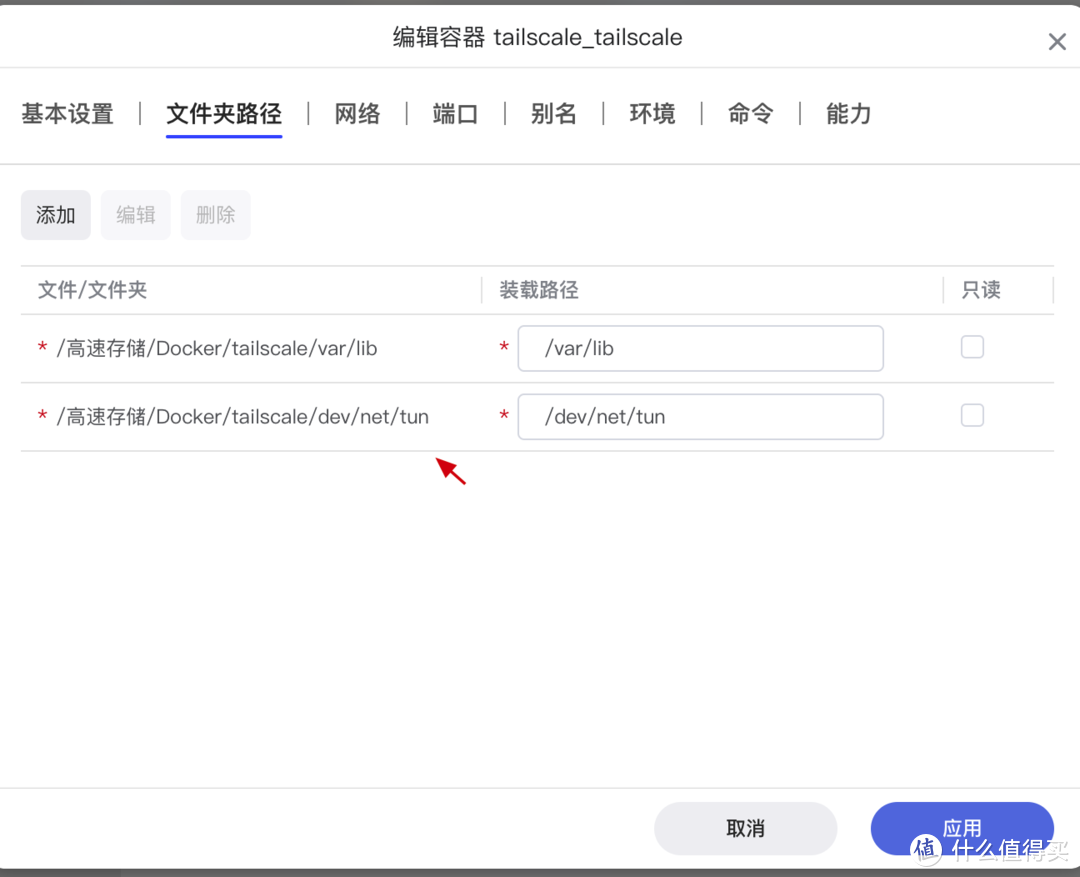The height and width of the screenshot is (877, 1080).
Task: Click the 删除 button
Action: click(x=216, y=215)
